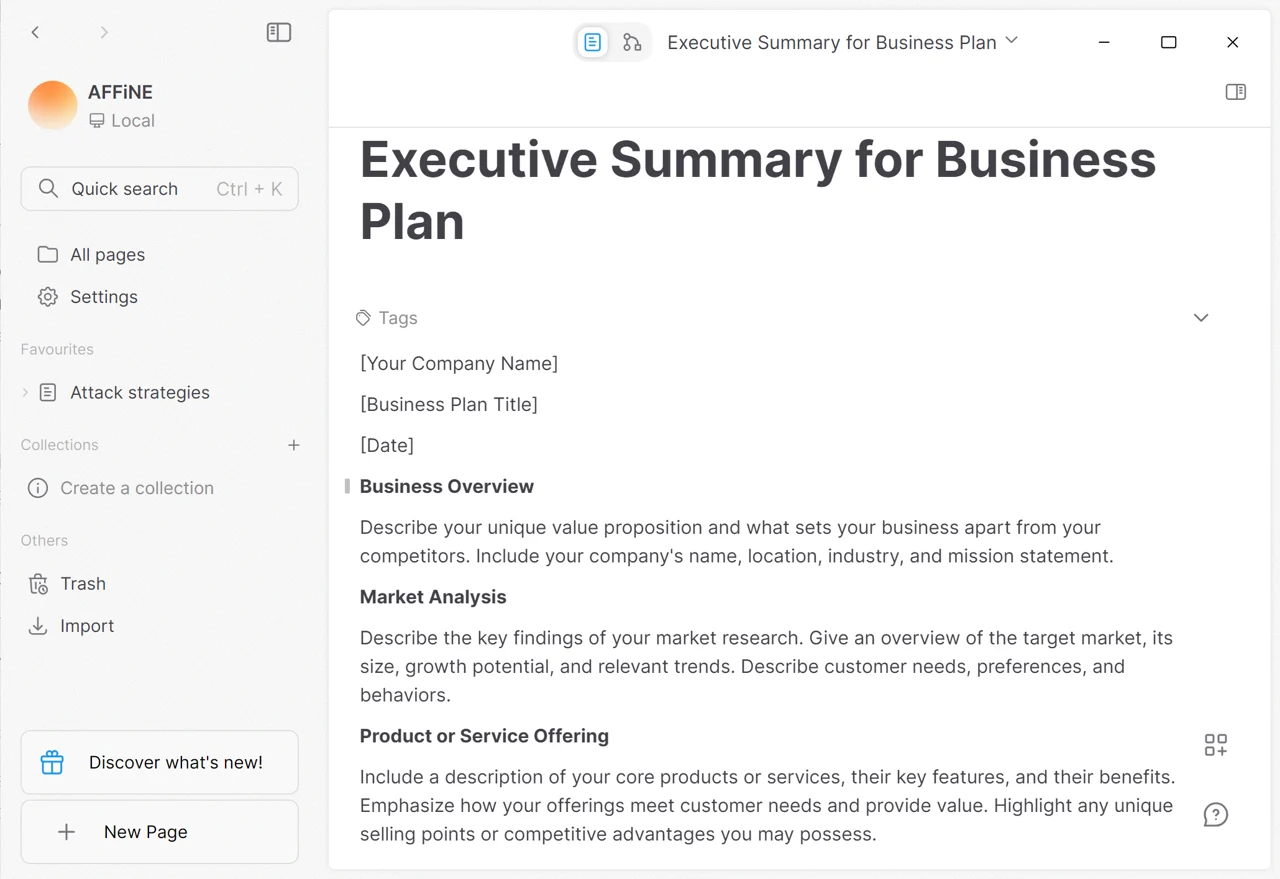Click Discover what's new button
This screenshot has width=1280, height=879.
[160, 762]
